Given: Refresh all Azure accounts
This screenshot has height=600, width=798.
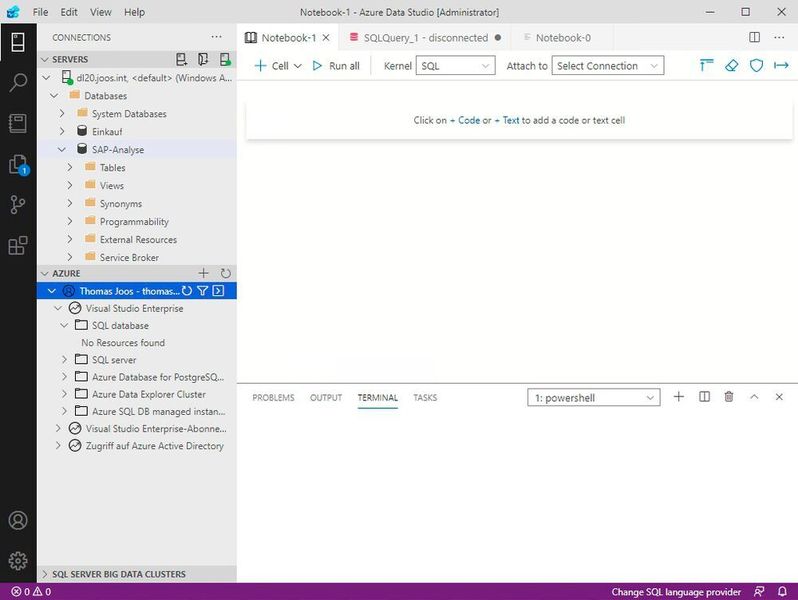Looking at the screenshot, I should coord(225,273).
